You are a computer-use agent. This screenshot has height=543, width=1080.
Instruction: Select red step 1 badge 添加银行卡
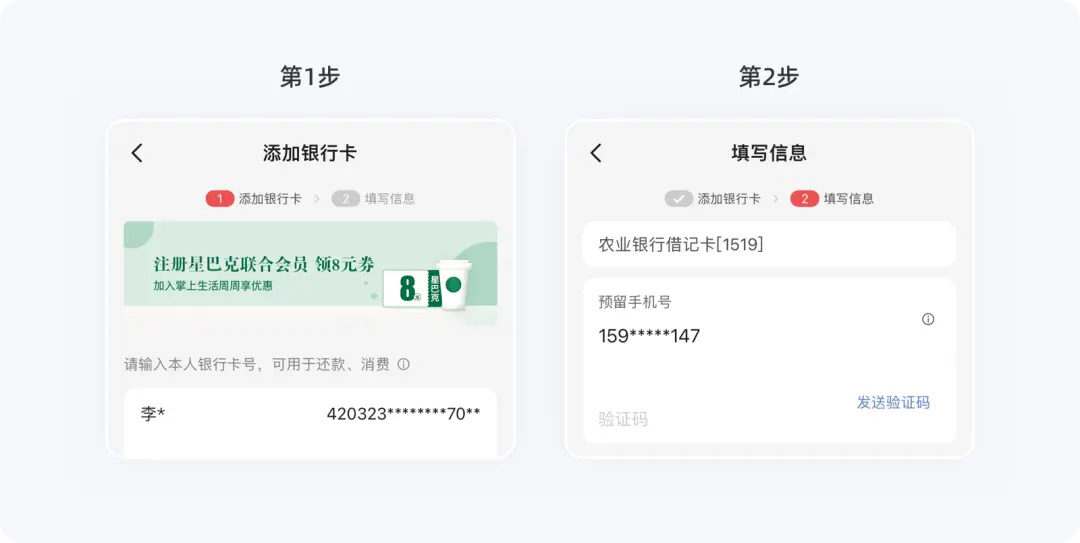(x=220, y=199)
